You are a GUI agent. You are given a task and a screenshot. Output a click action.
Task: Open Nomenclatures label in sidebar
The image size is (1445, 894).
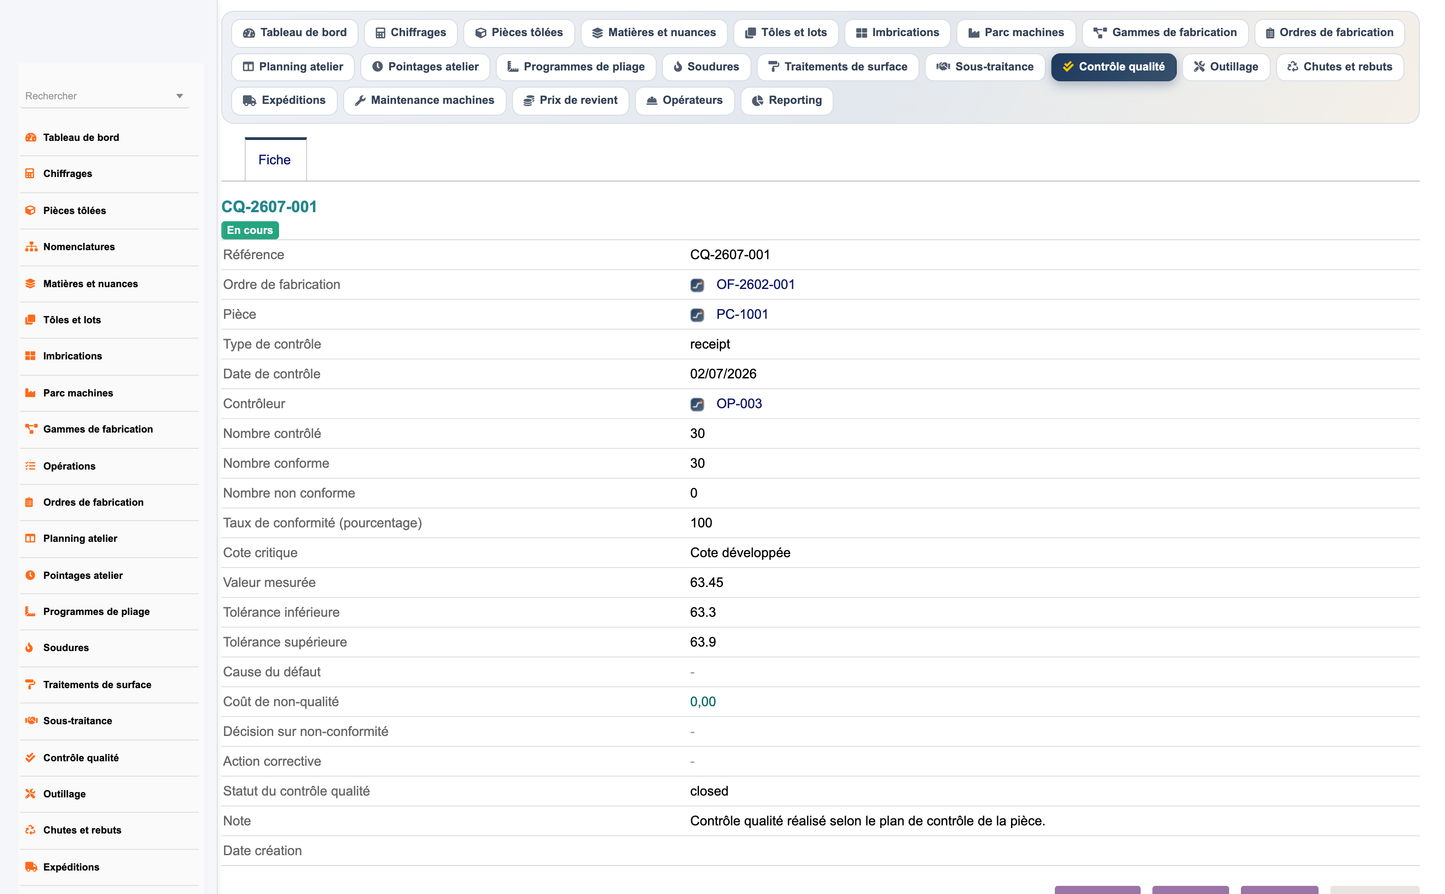tap(79, 247)
